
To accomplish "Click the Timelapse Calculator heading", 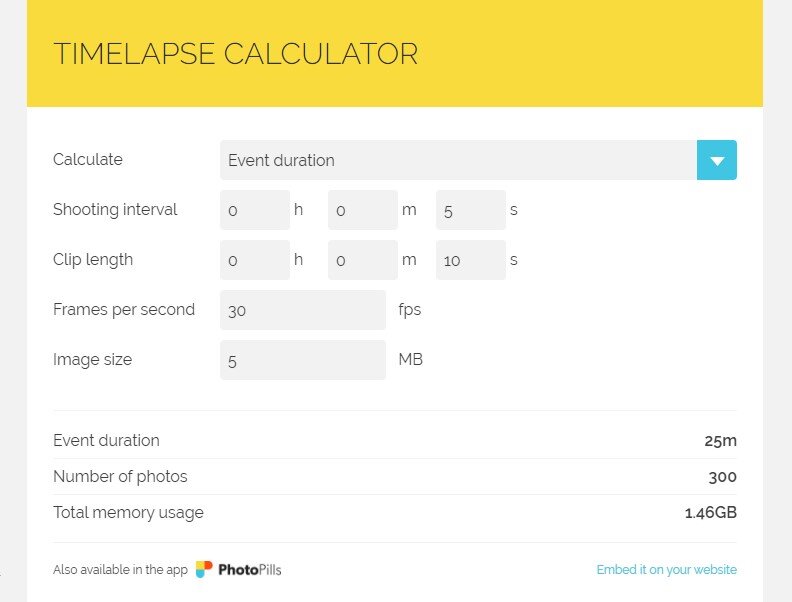I will coord(235,54).
